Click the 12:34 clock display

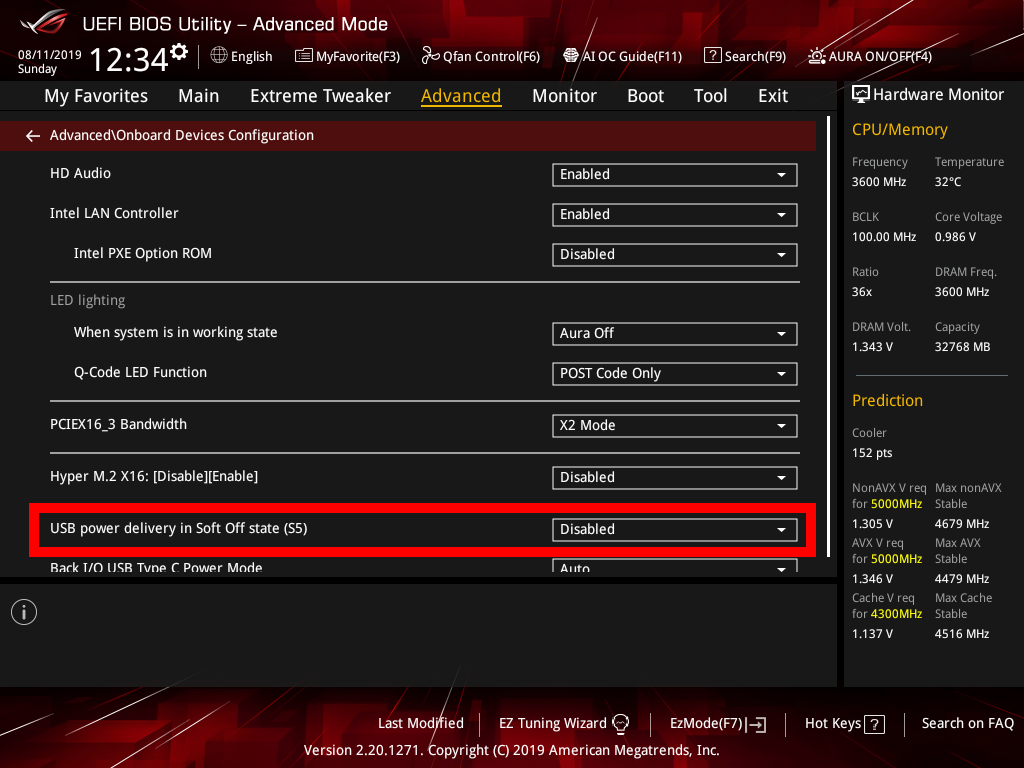point(129,59)
